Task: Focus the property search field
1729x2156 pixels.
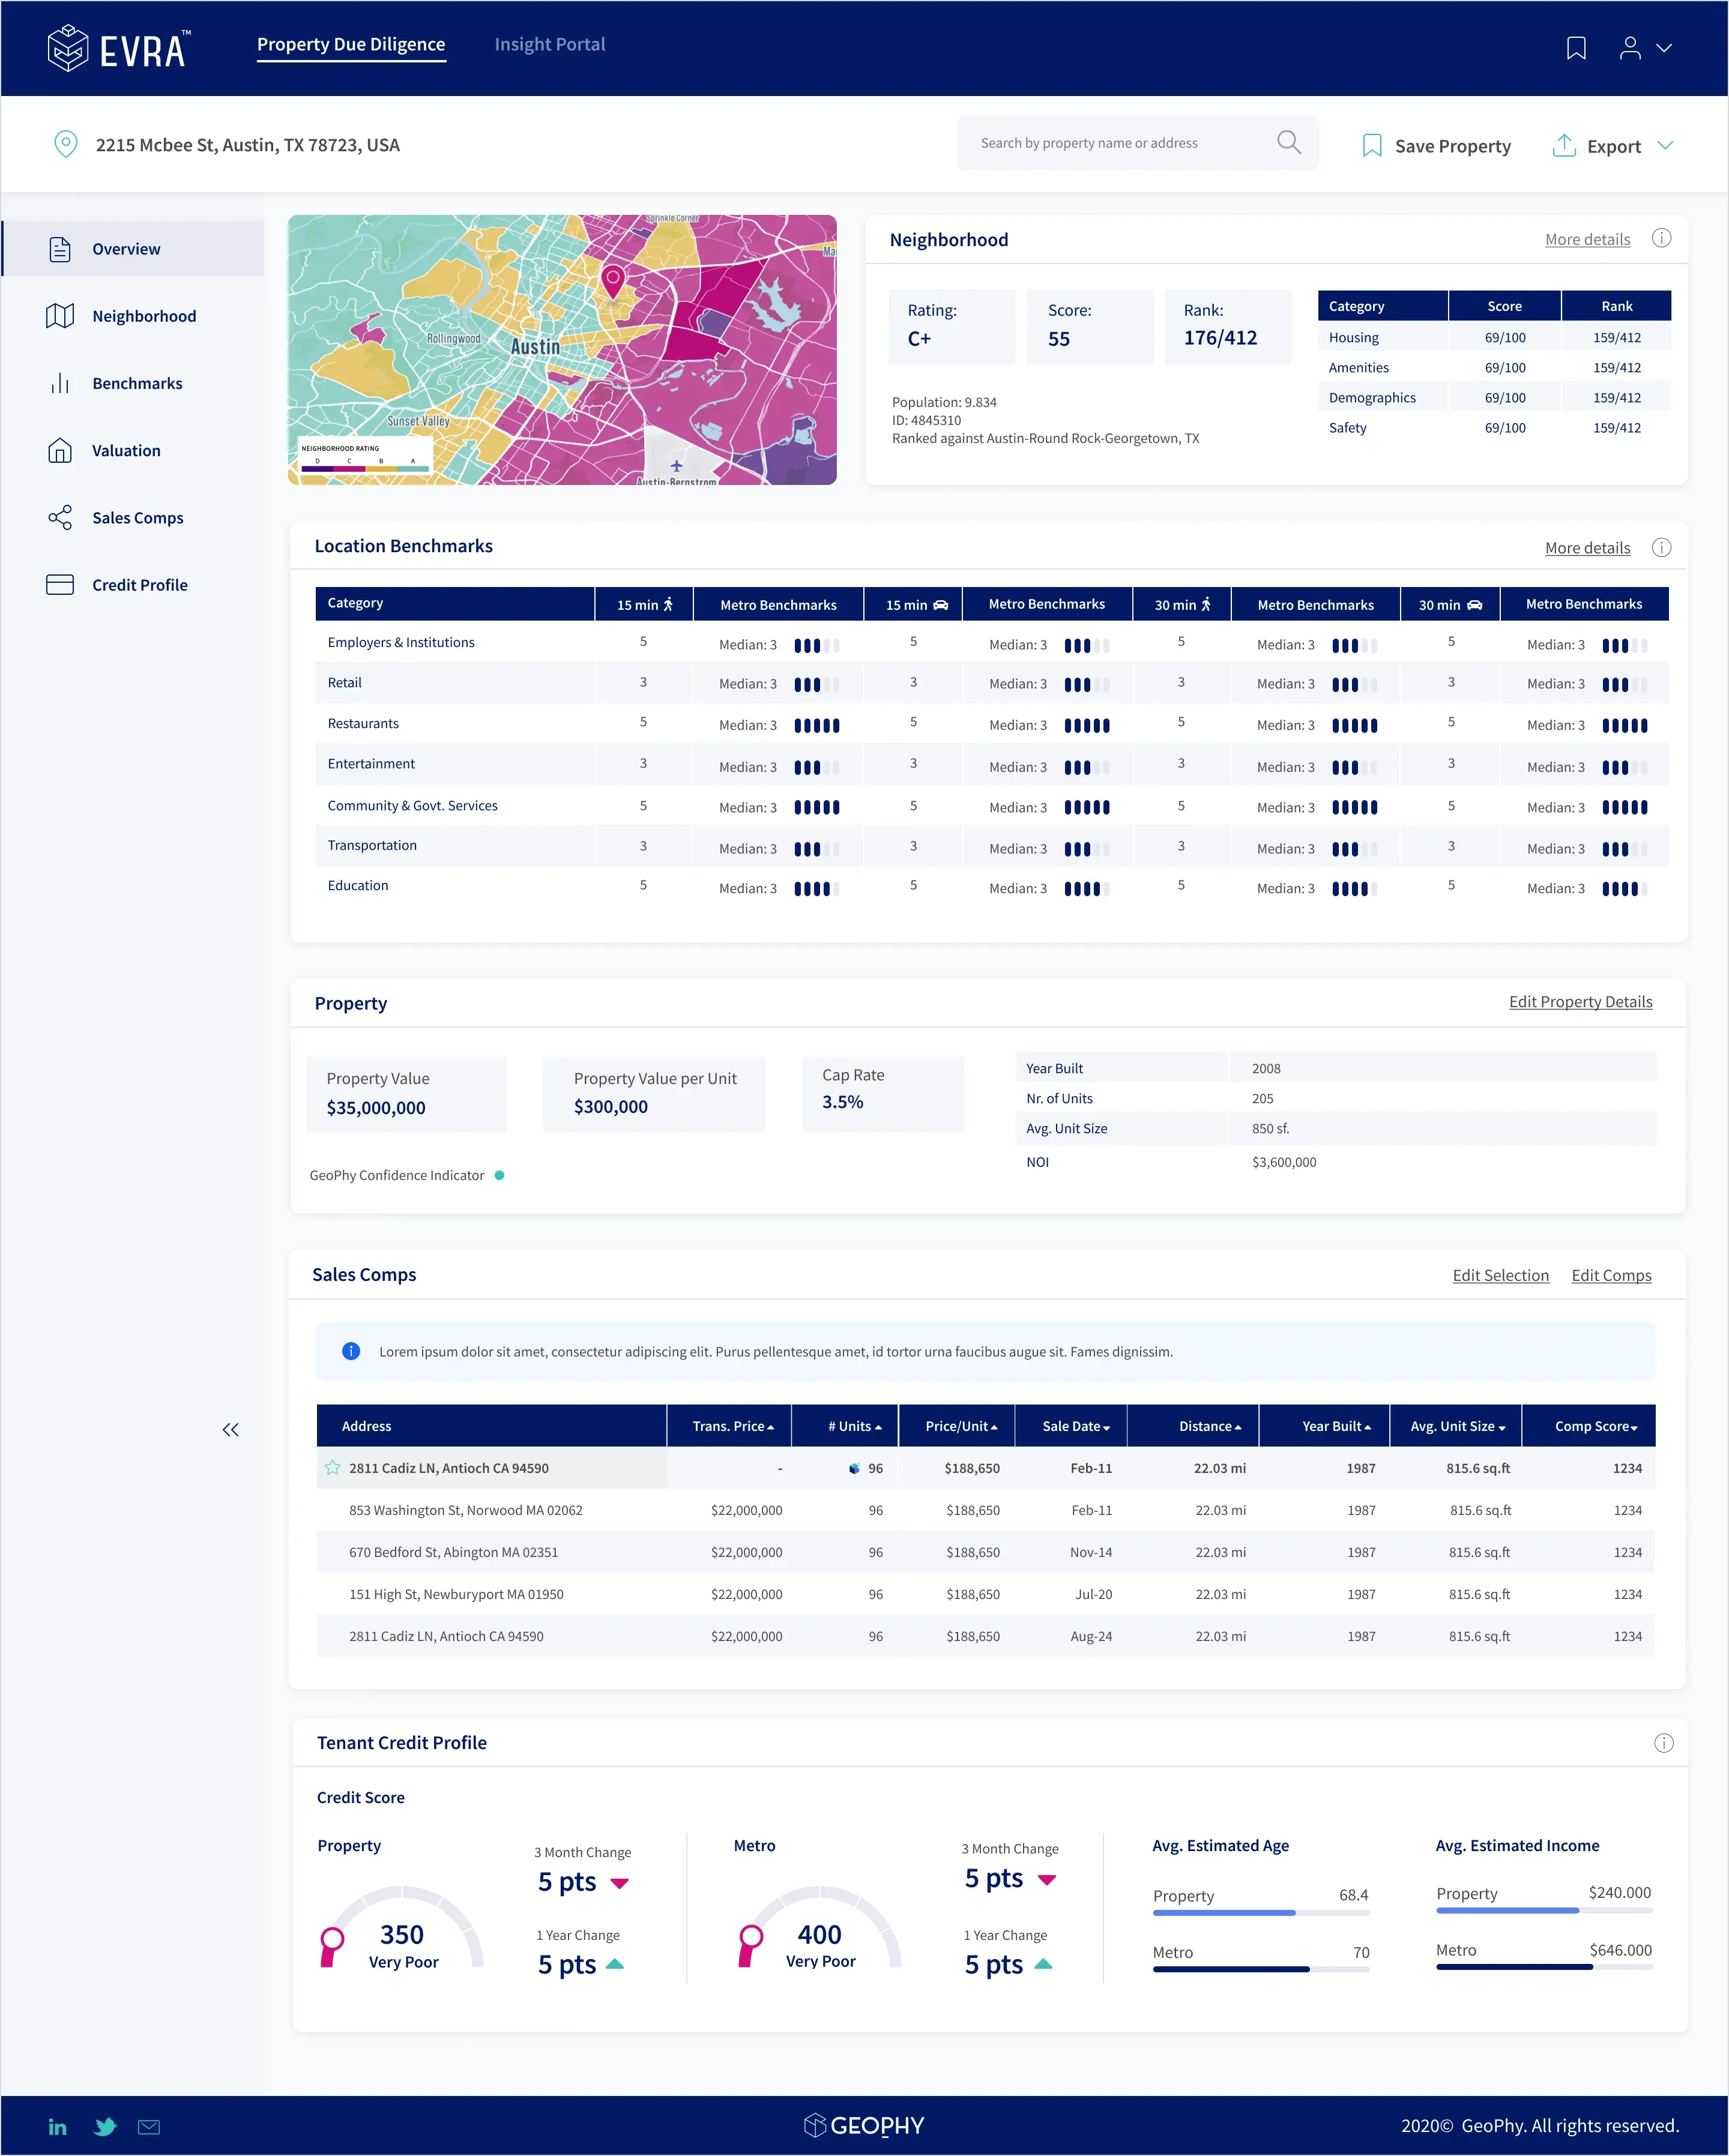Action: tap(1138, 143)
